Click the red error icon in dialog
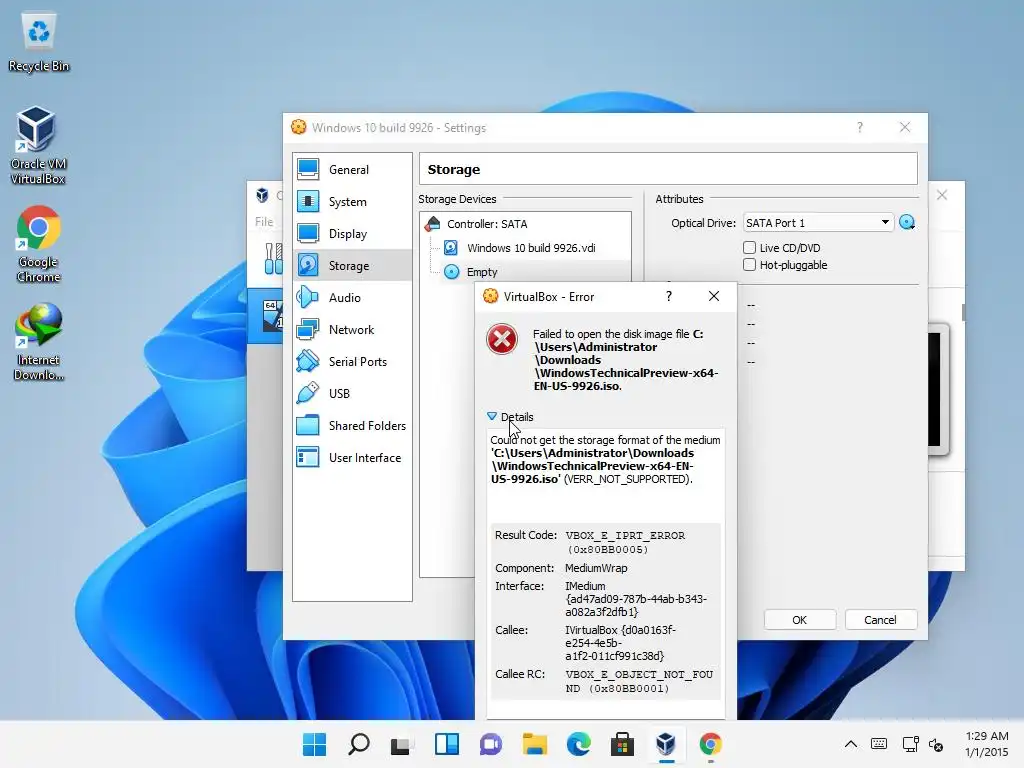The width and height of the screenshot is (1024, 768). (x=502, y=340)
